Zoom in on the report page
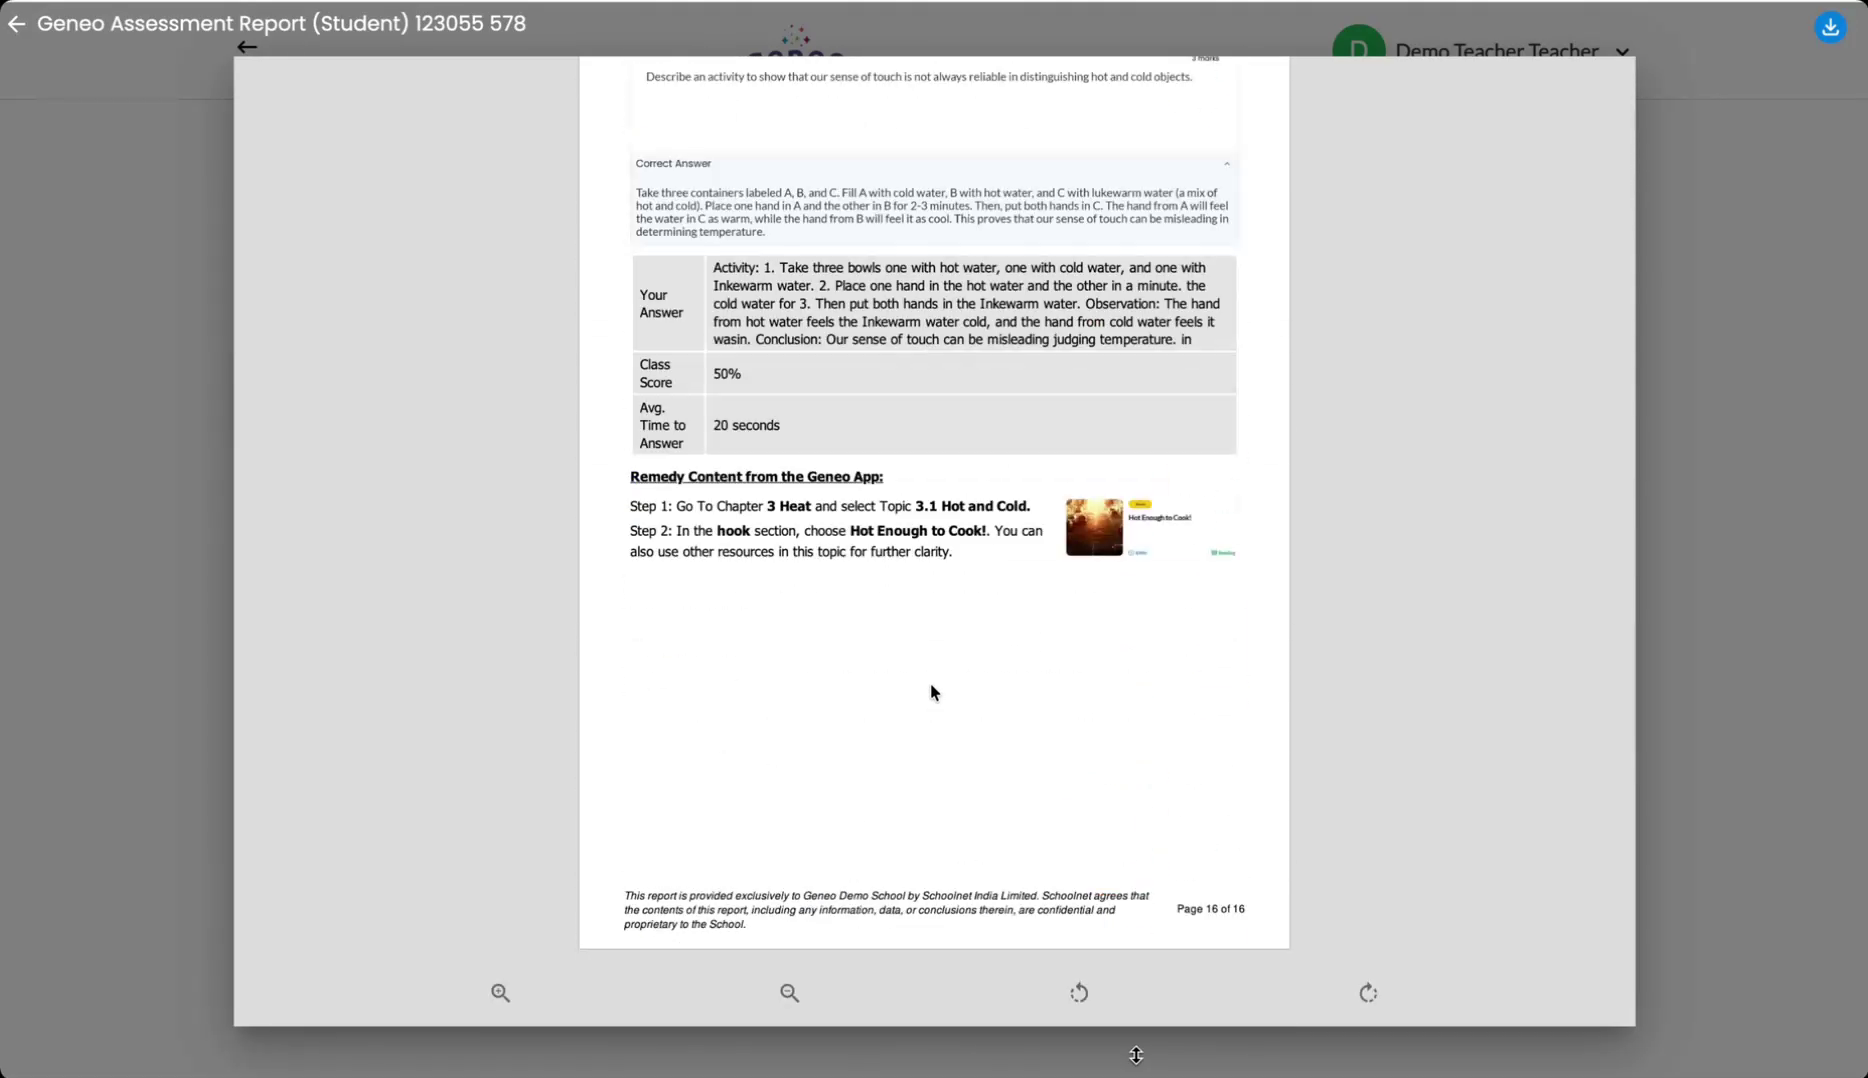The width and height of the screenshot is (1868, 1078). click(x=501, y=992)
